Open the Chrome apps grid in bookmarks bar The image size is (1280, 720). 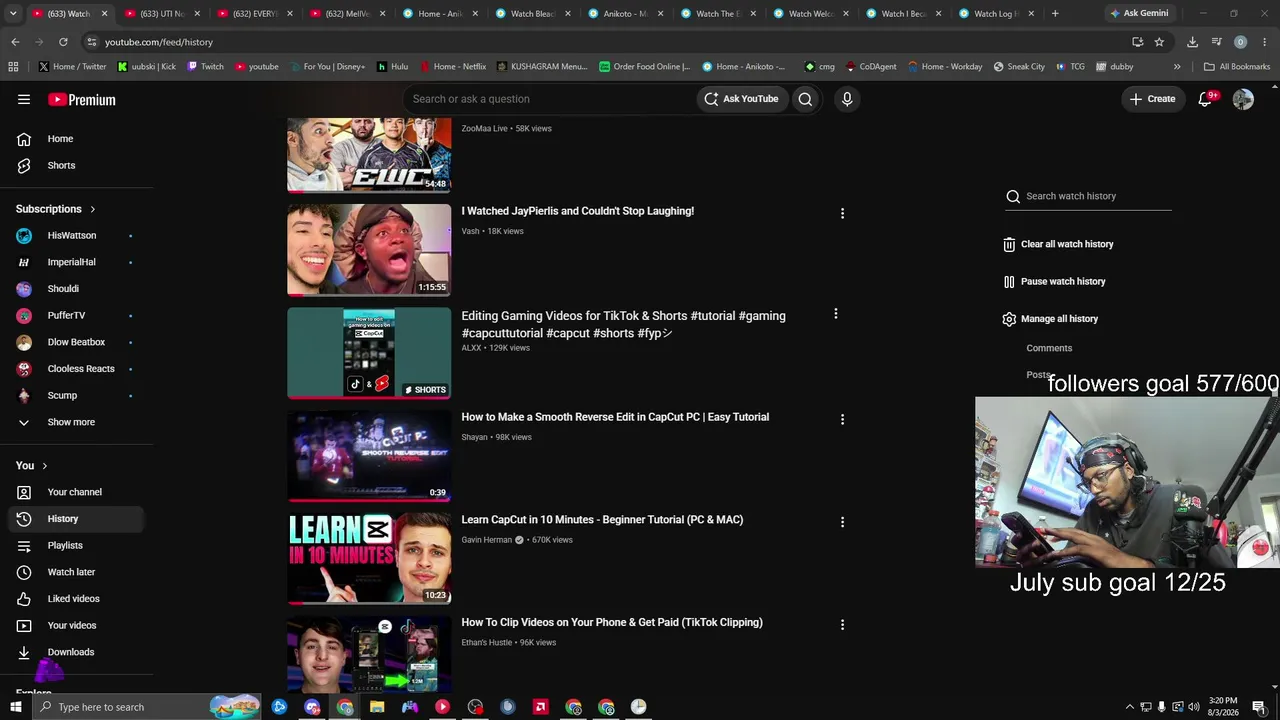(13, 67)
